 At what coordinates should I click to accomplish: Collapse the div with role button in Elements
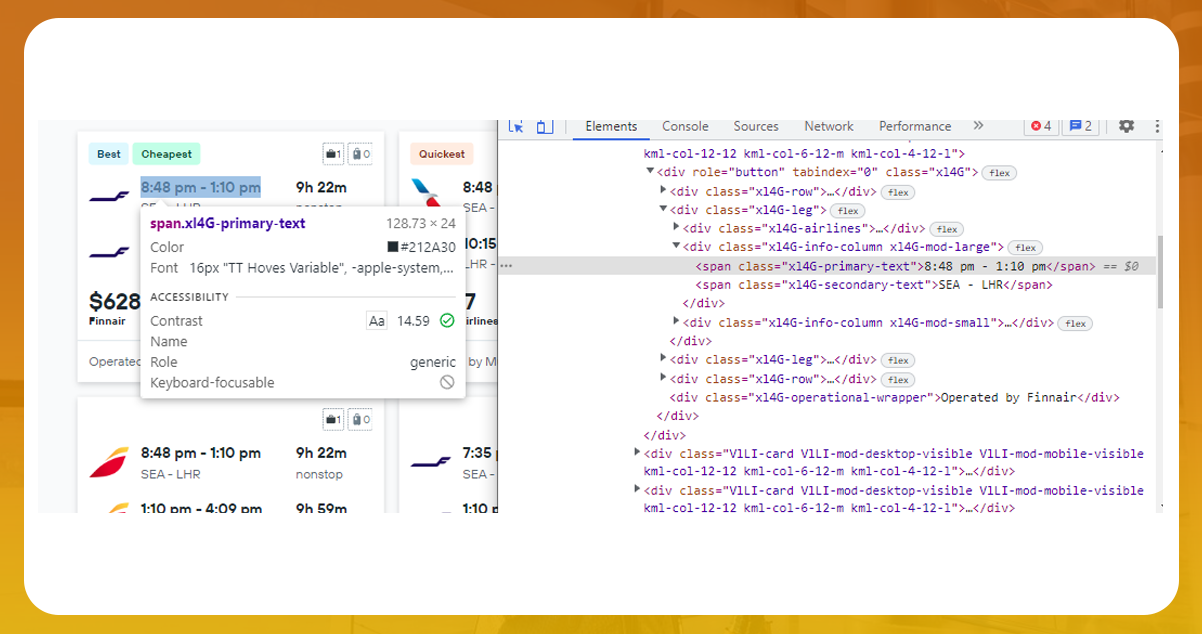click(x=650, y=171)
